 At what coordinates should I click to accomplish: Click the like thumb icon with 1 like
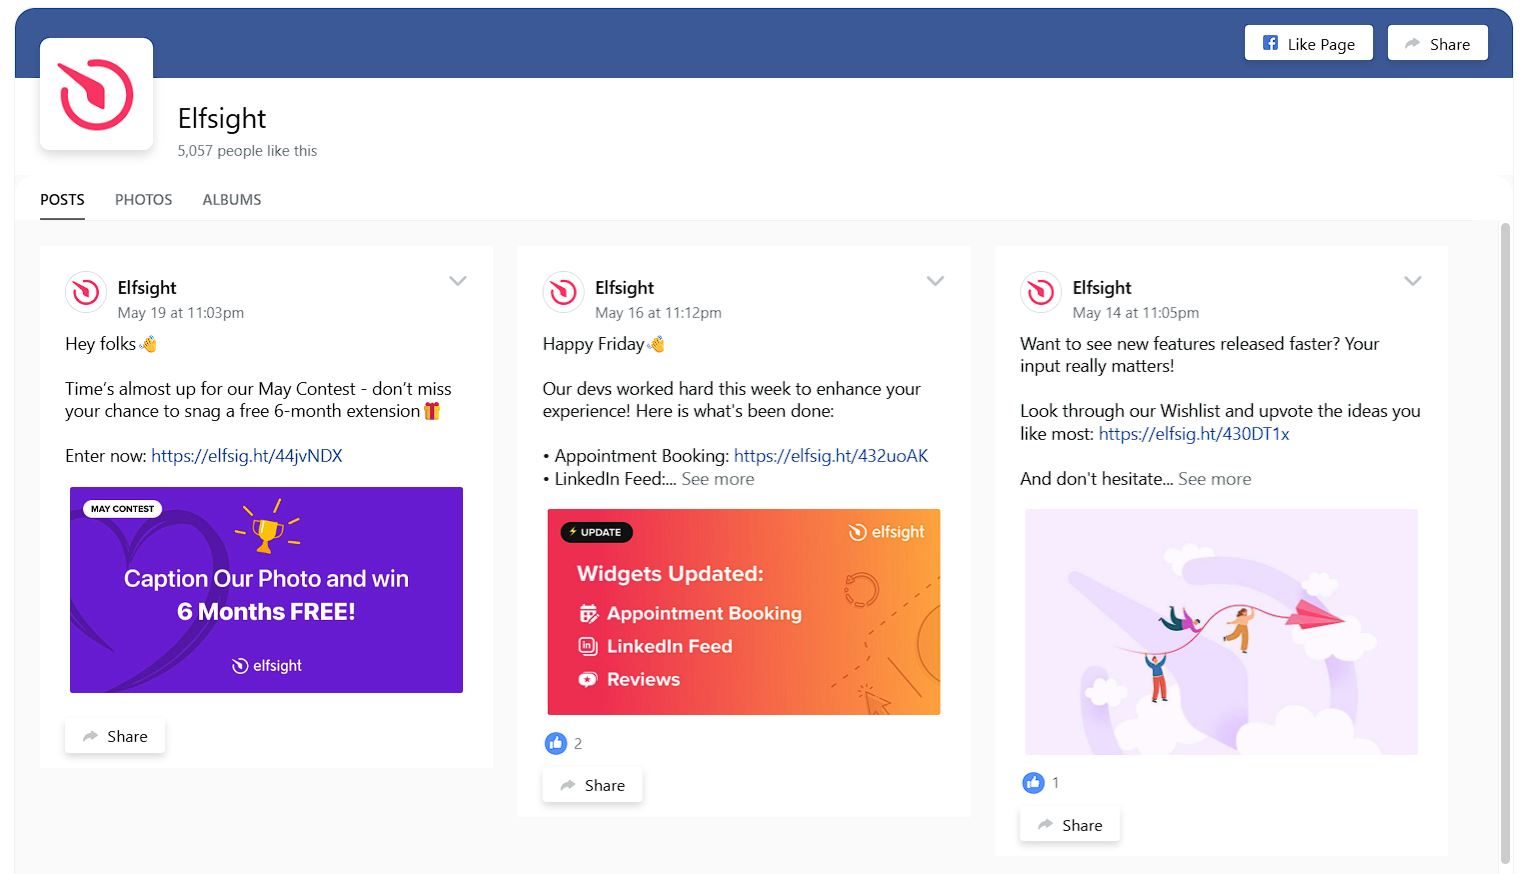click(x=1033, y=782)
